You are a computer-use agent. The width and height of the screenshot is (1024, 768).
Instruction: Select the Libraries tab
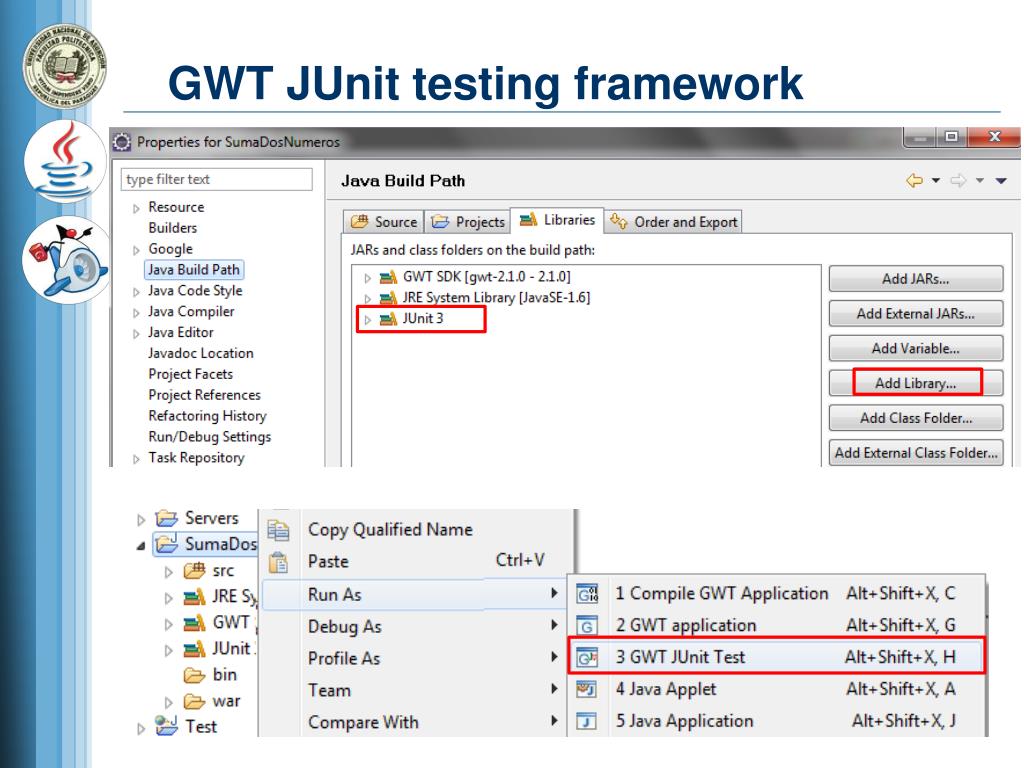tap(557, 220)
